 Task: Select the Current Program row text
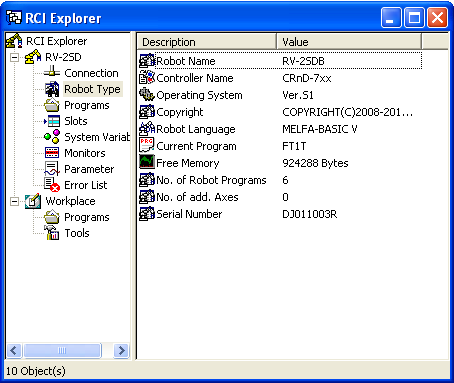click(196, 146)
